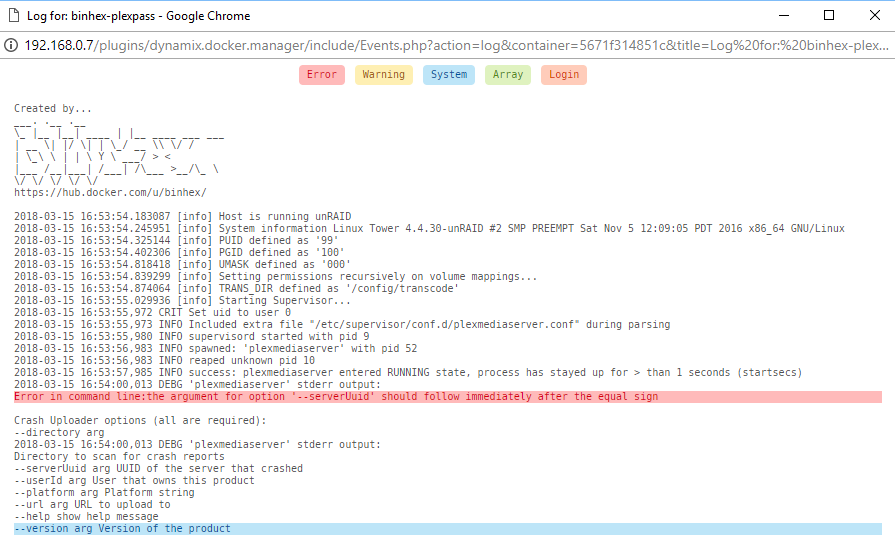895x557 pixels.
Task: Click 'entered RUNNING state' log line
Action: pyautogui.click(x=408, y=372)
